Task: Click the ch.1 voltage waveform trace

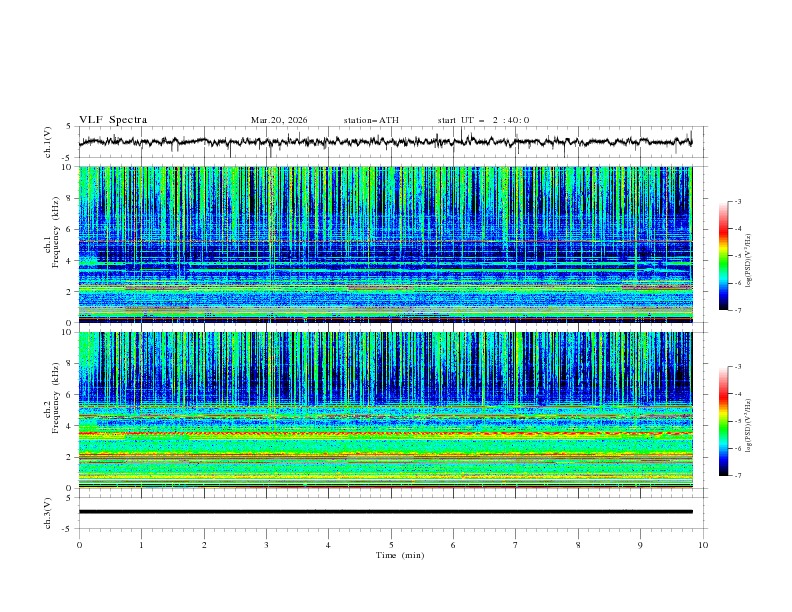Action: click(x=385, y=141)
